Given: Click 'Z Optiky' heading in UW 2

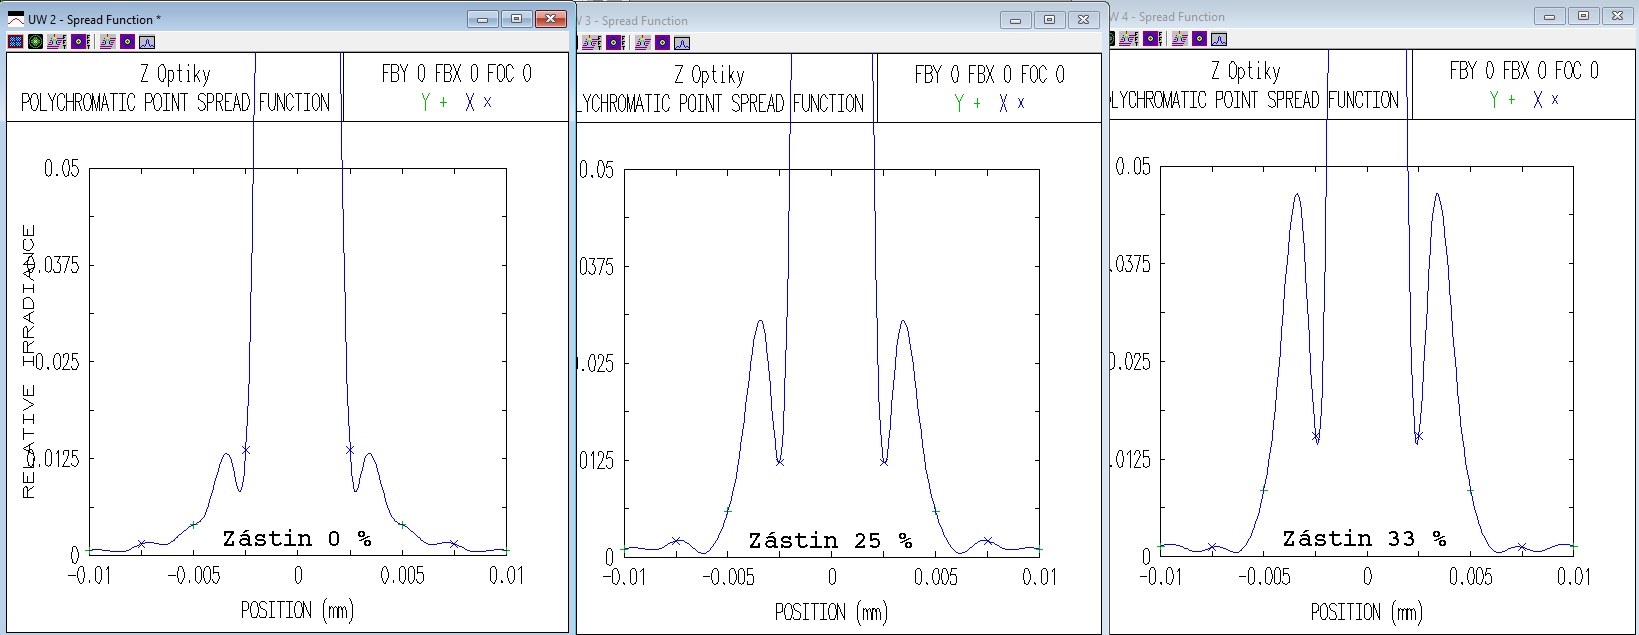Looking at the screenshot, I should click(175, 74).
